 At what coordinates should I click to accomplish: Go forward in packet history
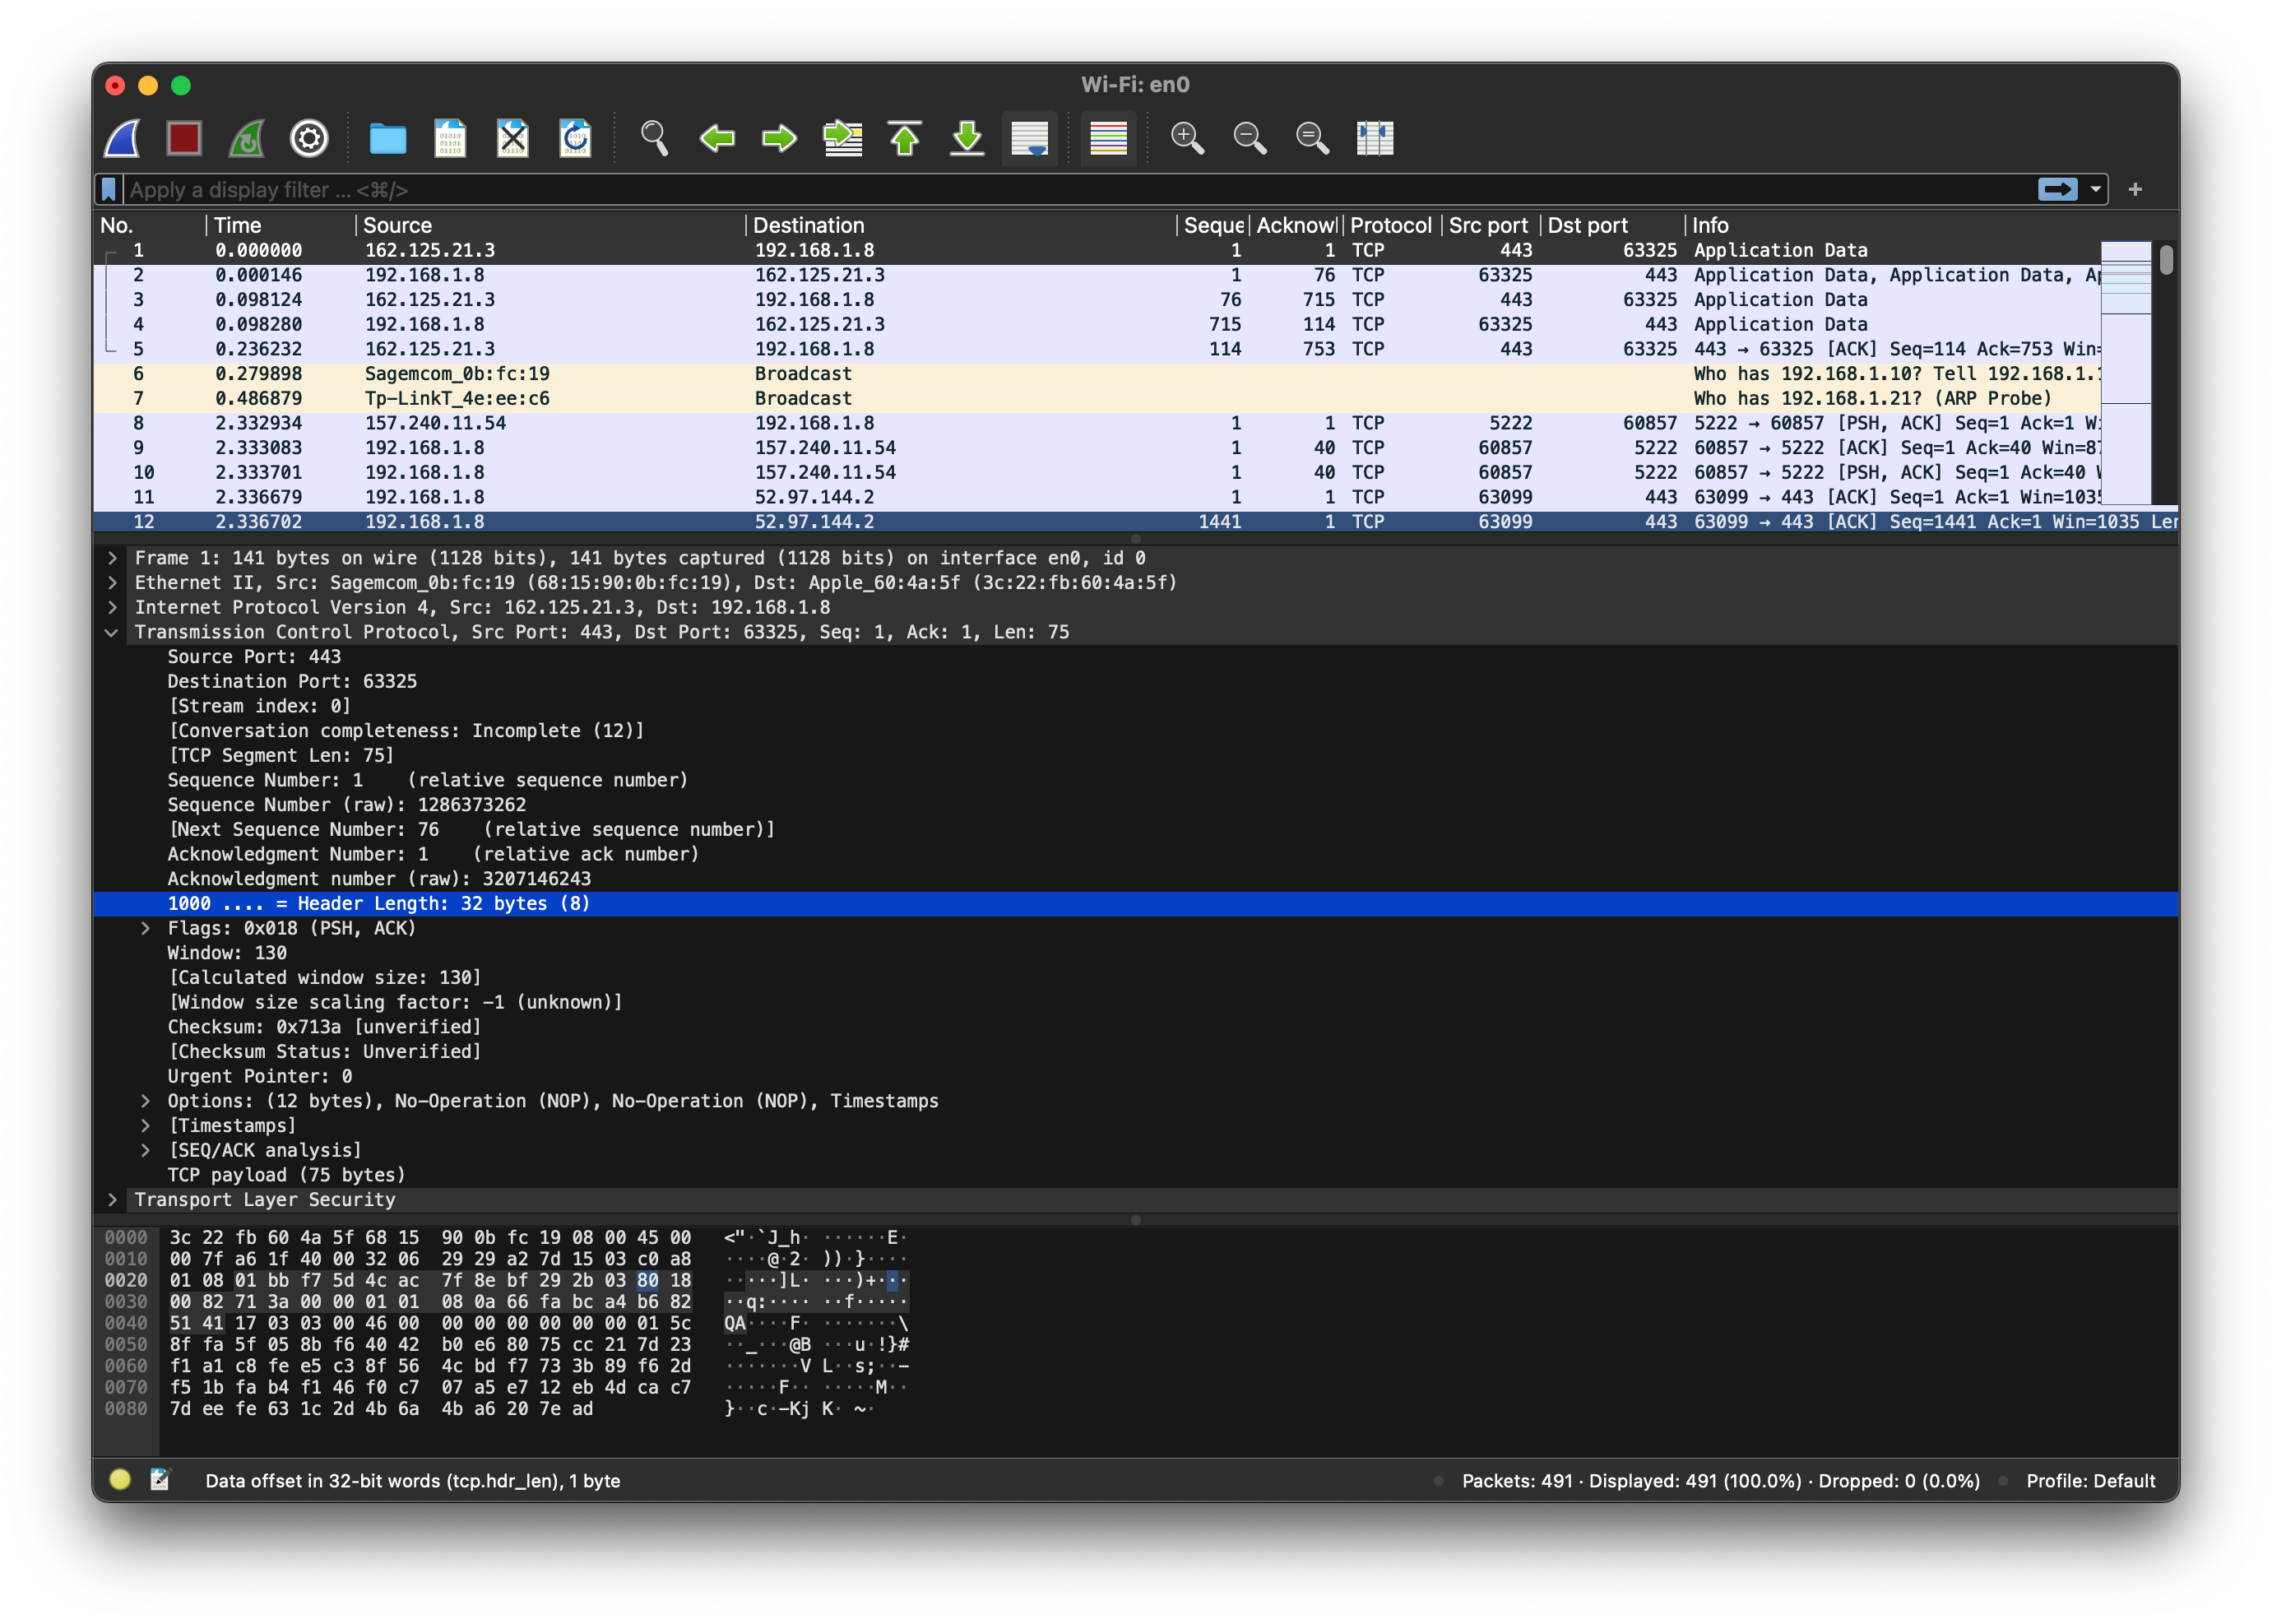779,138
